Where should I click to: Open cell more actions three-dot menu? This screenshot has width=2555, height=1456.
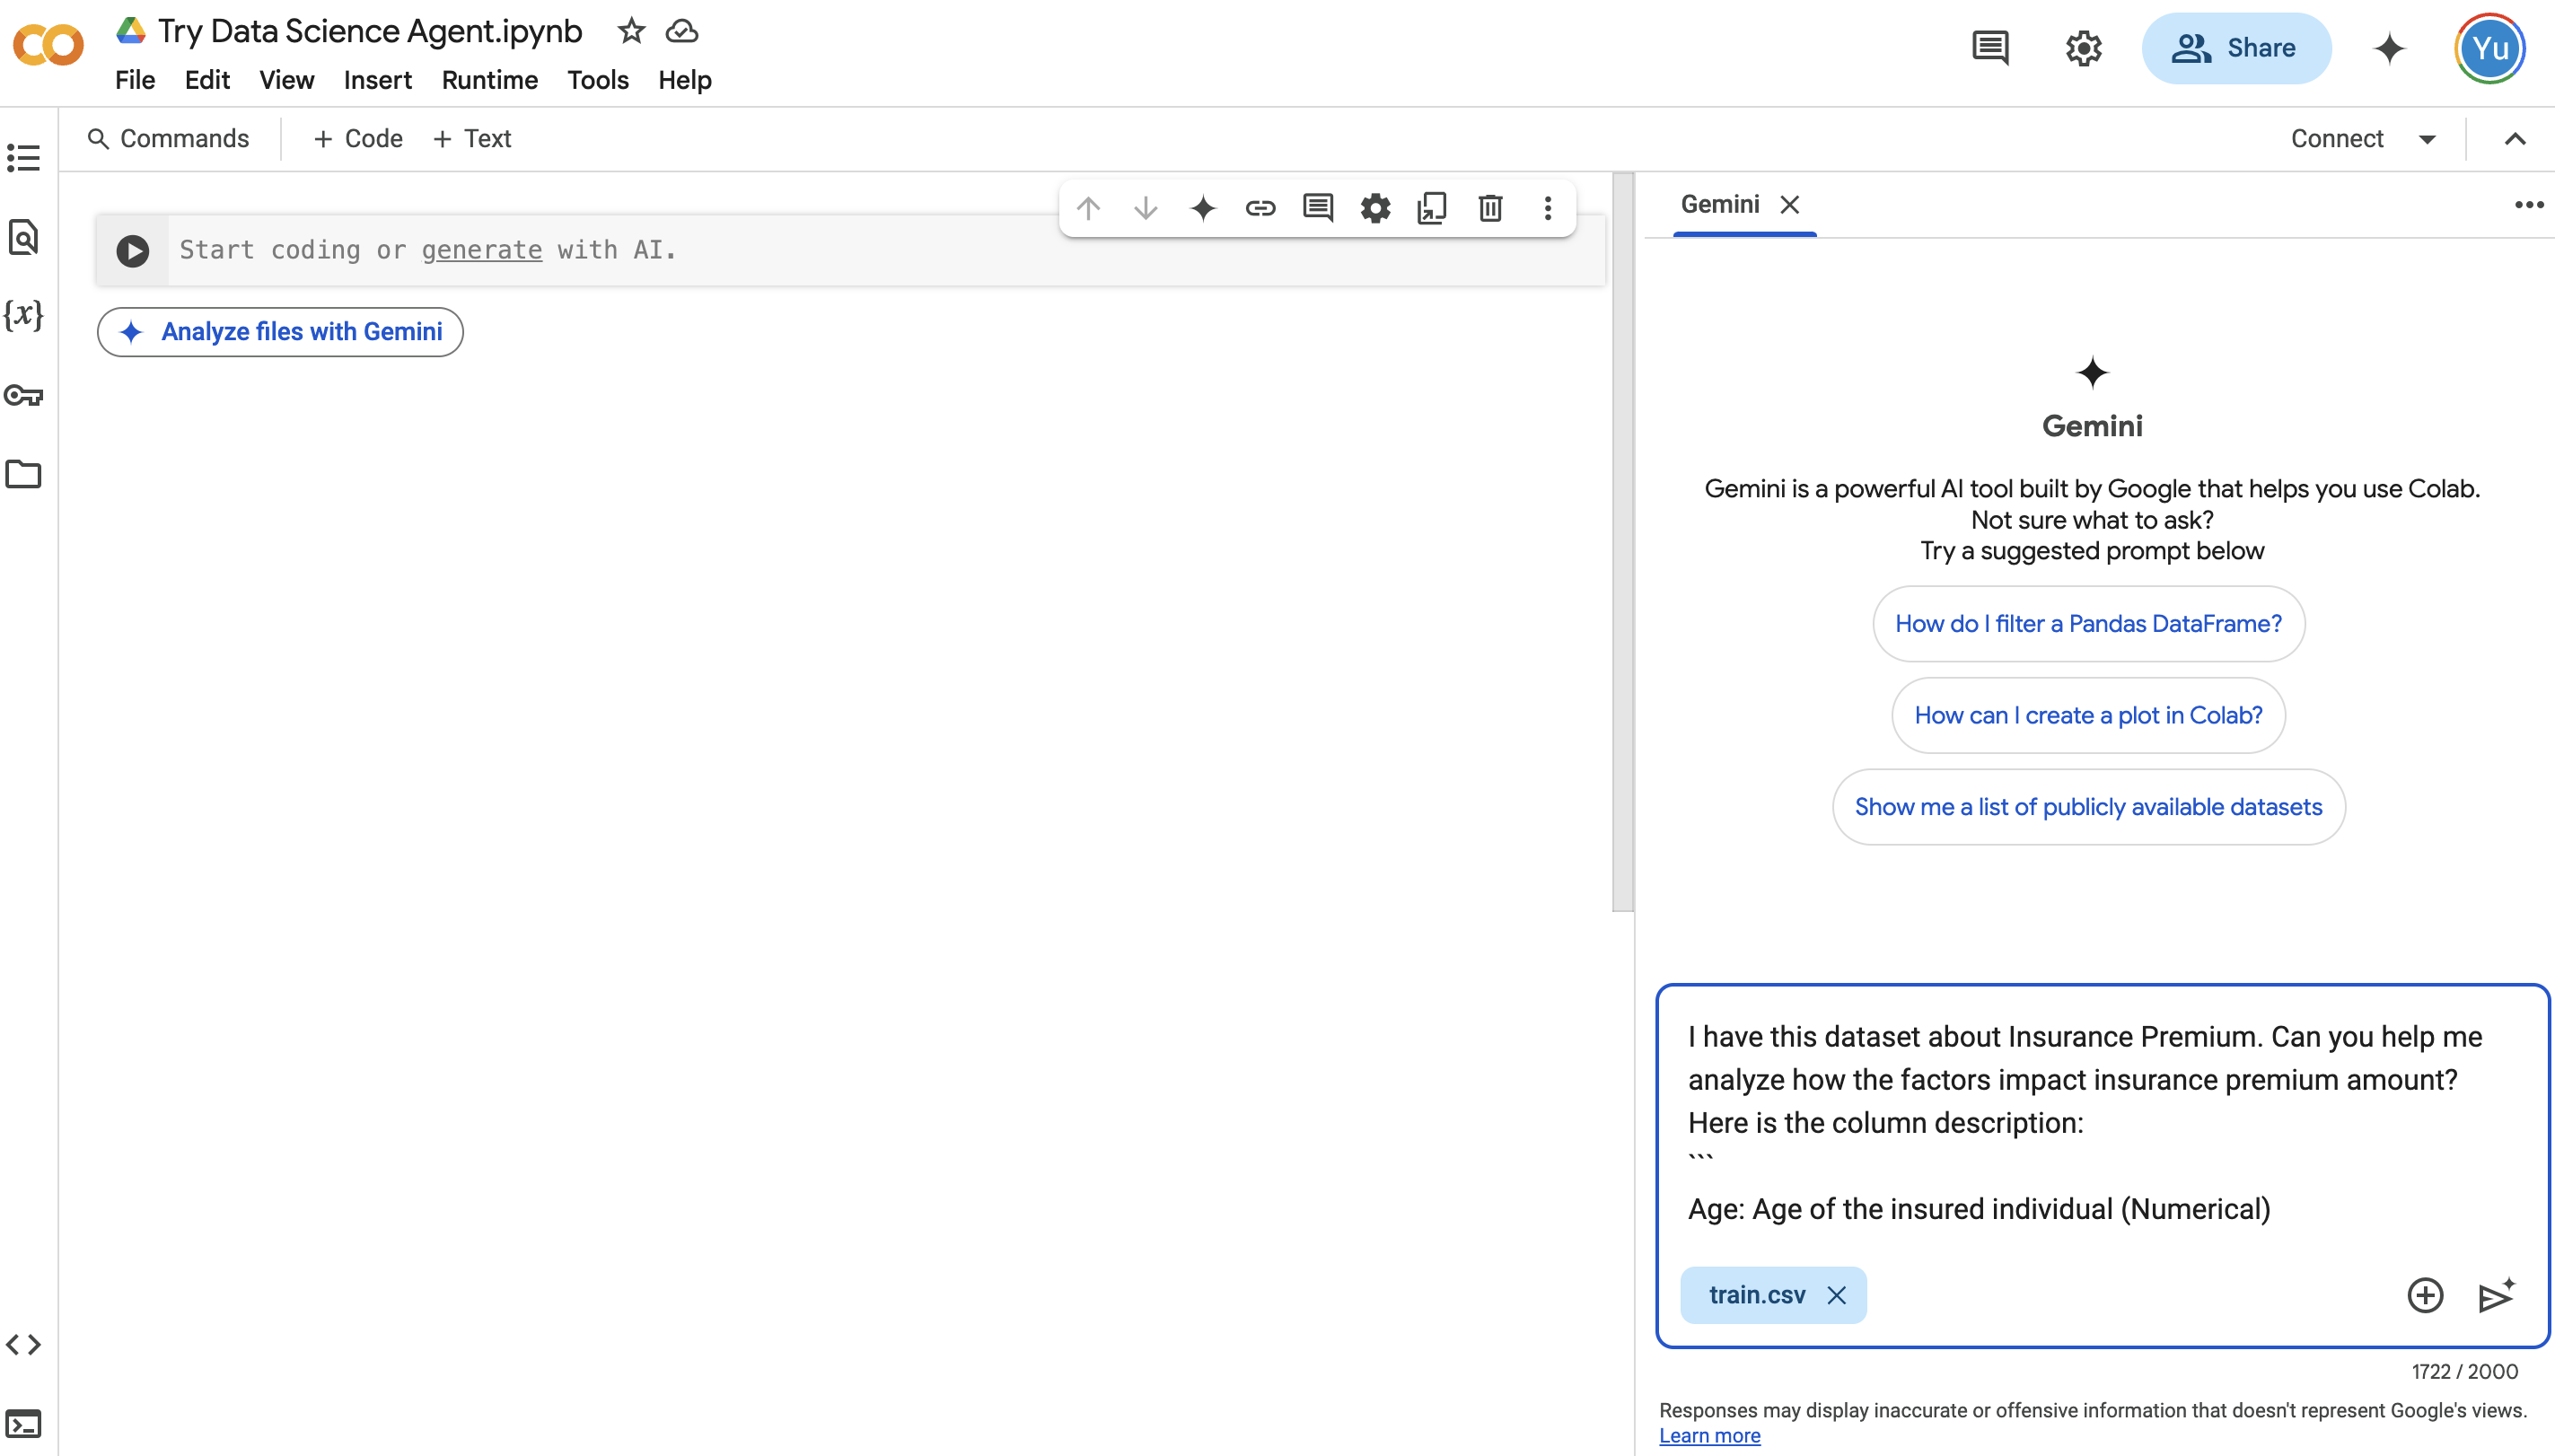1548,208
